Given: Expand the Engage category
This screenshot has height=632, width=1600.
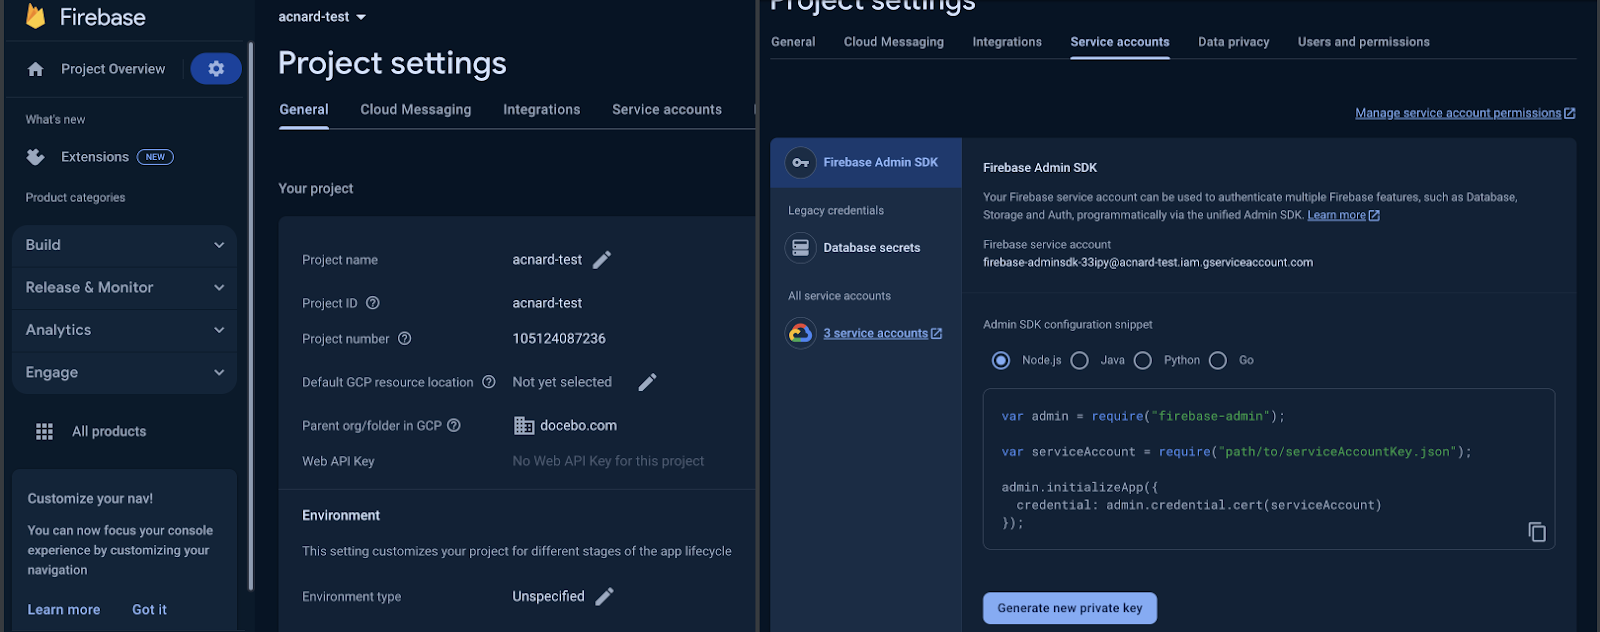Looking at the screenshot, I should [125, 373].
